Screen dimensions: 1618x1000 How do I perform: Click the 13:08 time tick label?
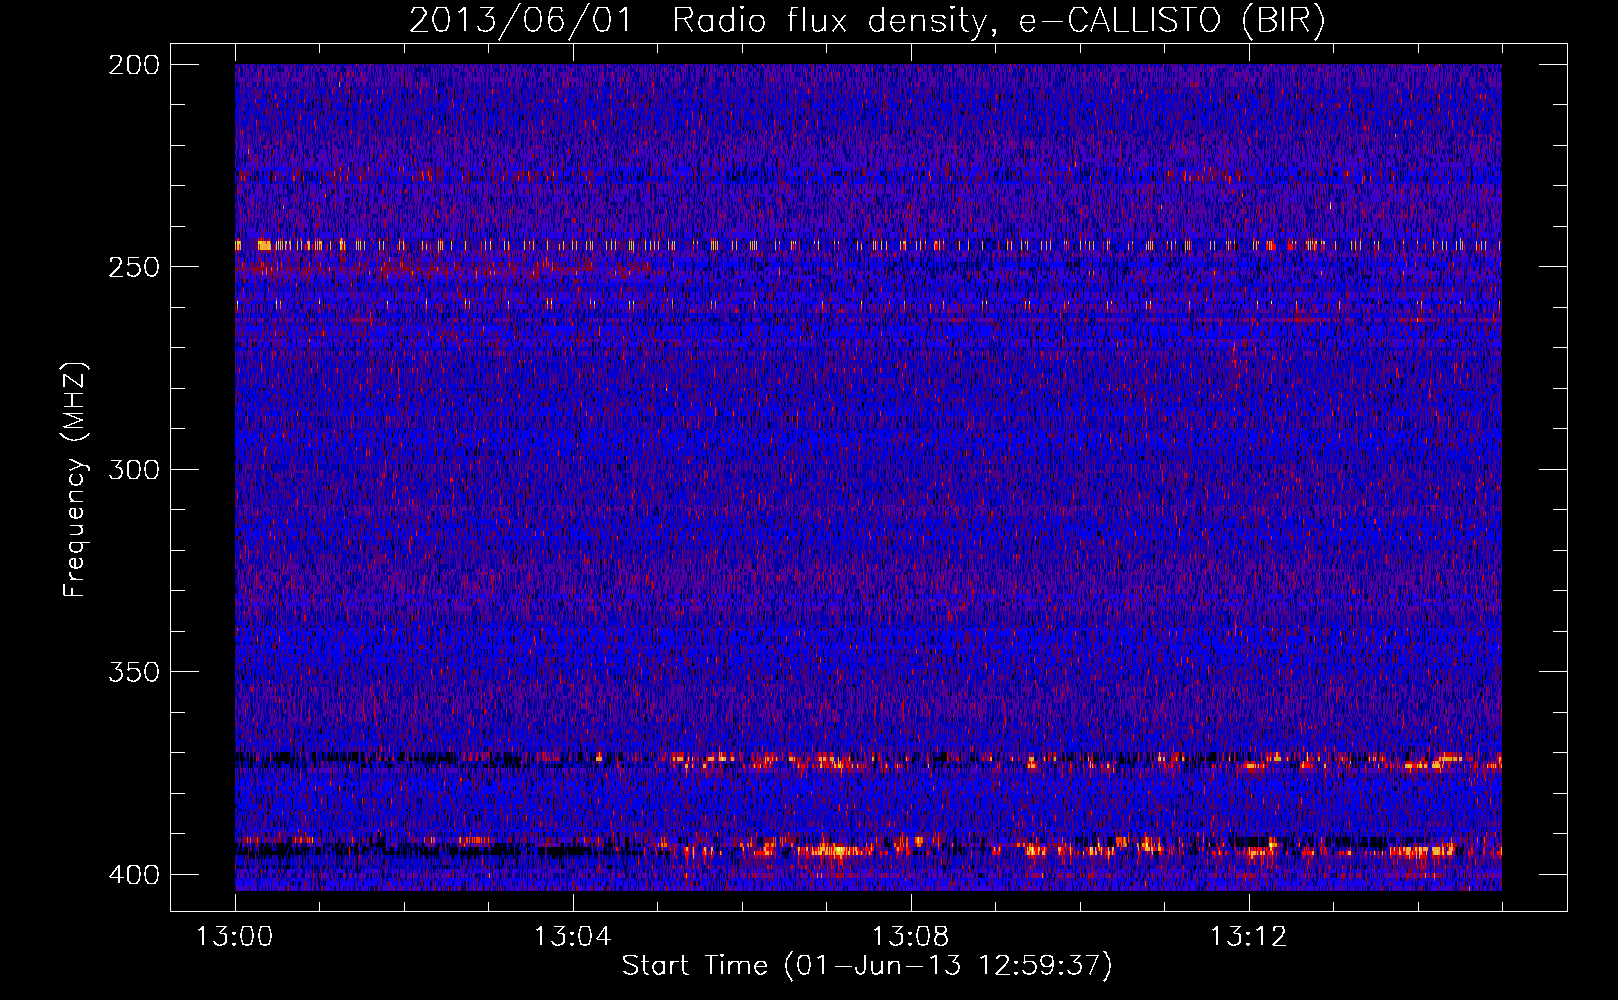coord(910,937)
